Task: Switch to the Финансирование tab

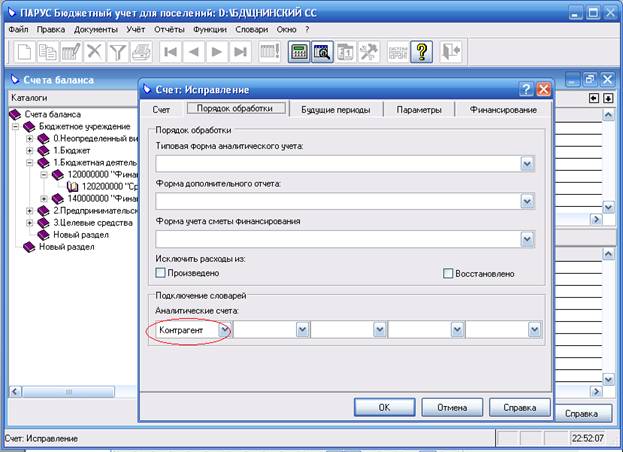Action: [503, 110]
